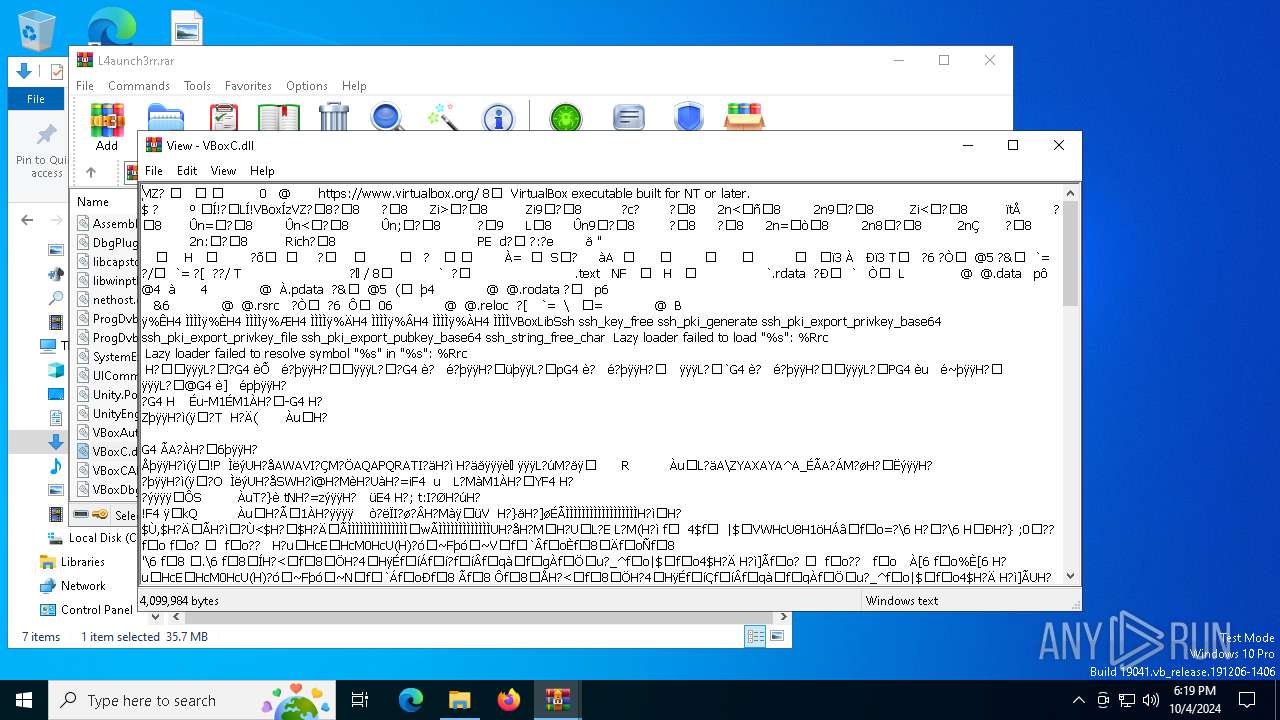Click the disk drive icon in WinRAR status bar
Screen dimensions: 1280x720
[81, 515]
